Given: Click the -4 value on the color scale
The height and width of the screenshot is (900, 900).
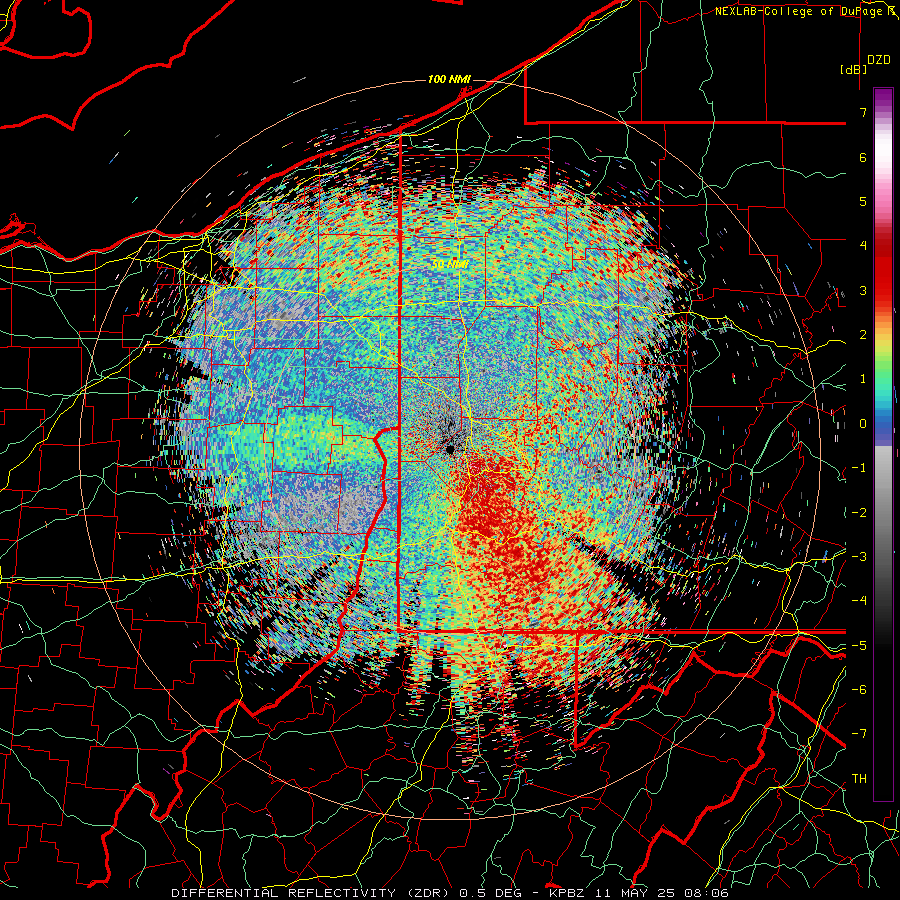Looking at the screenshot, I should point(859,601).
